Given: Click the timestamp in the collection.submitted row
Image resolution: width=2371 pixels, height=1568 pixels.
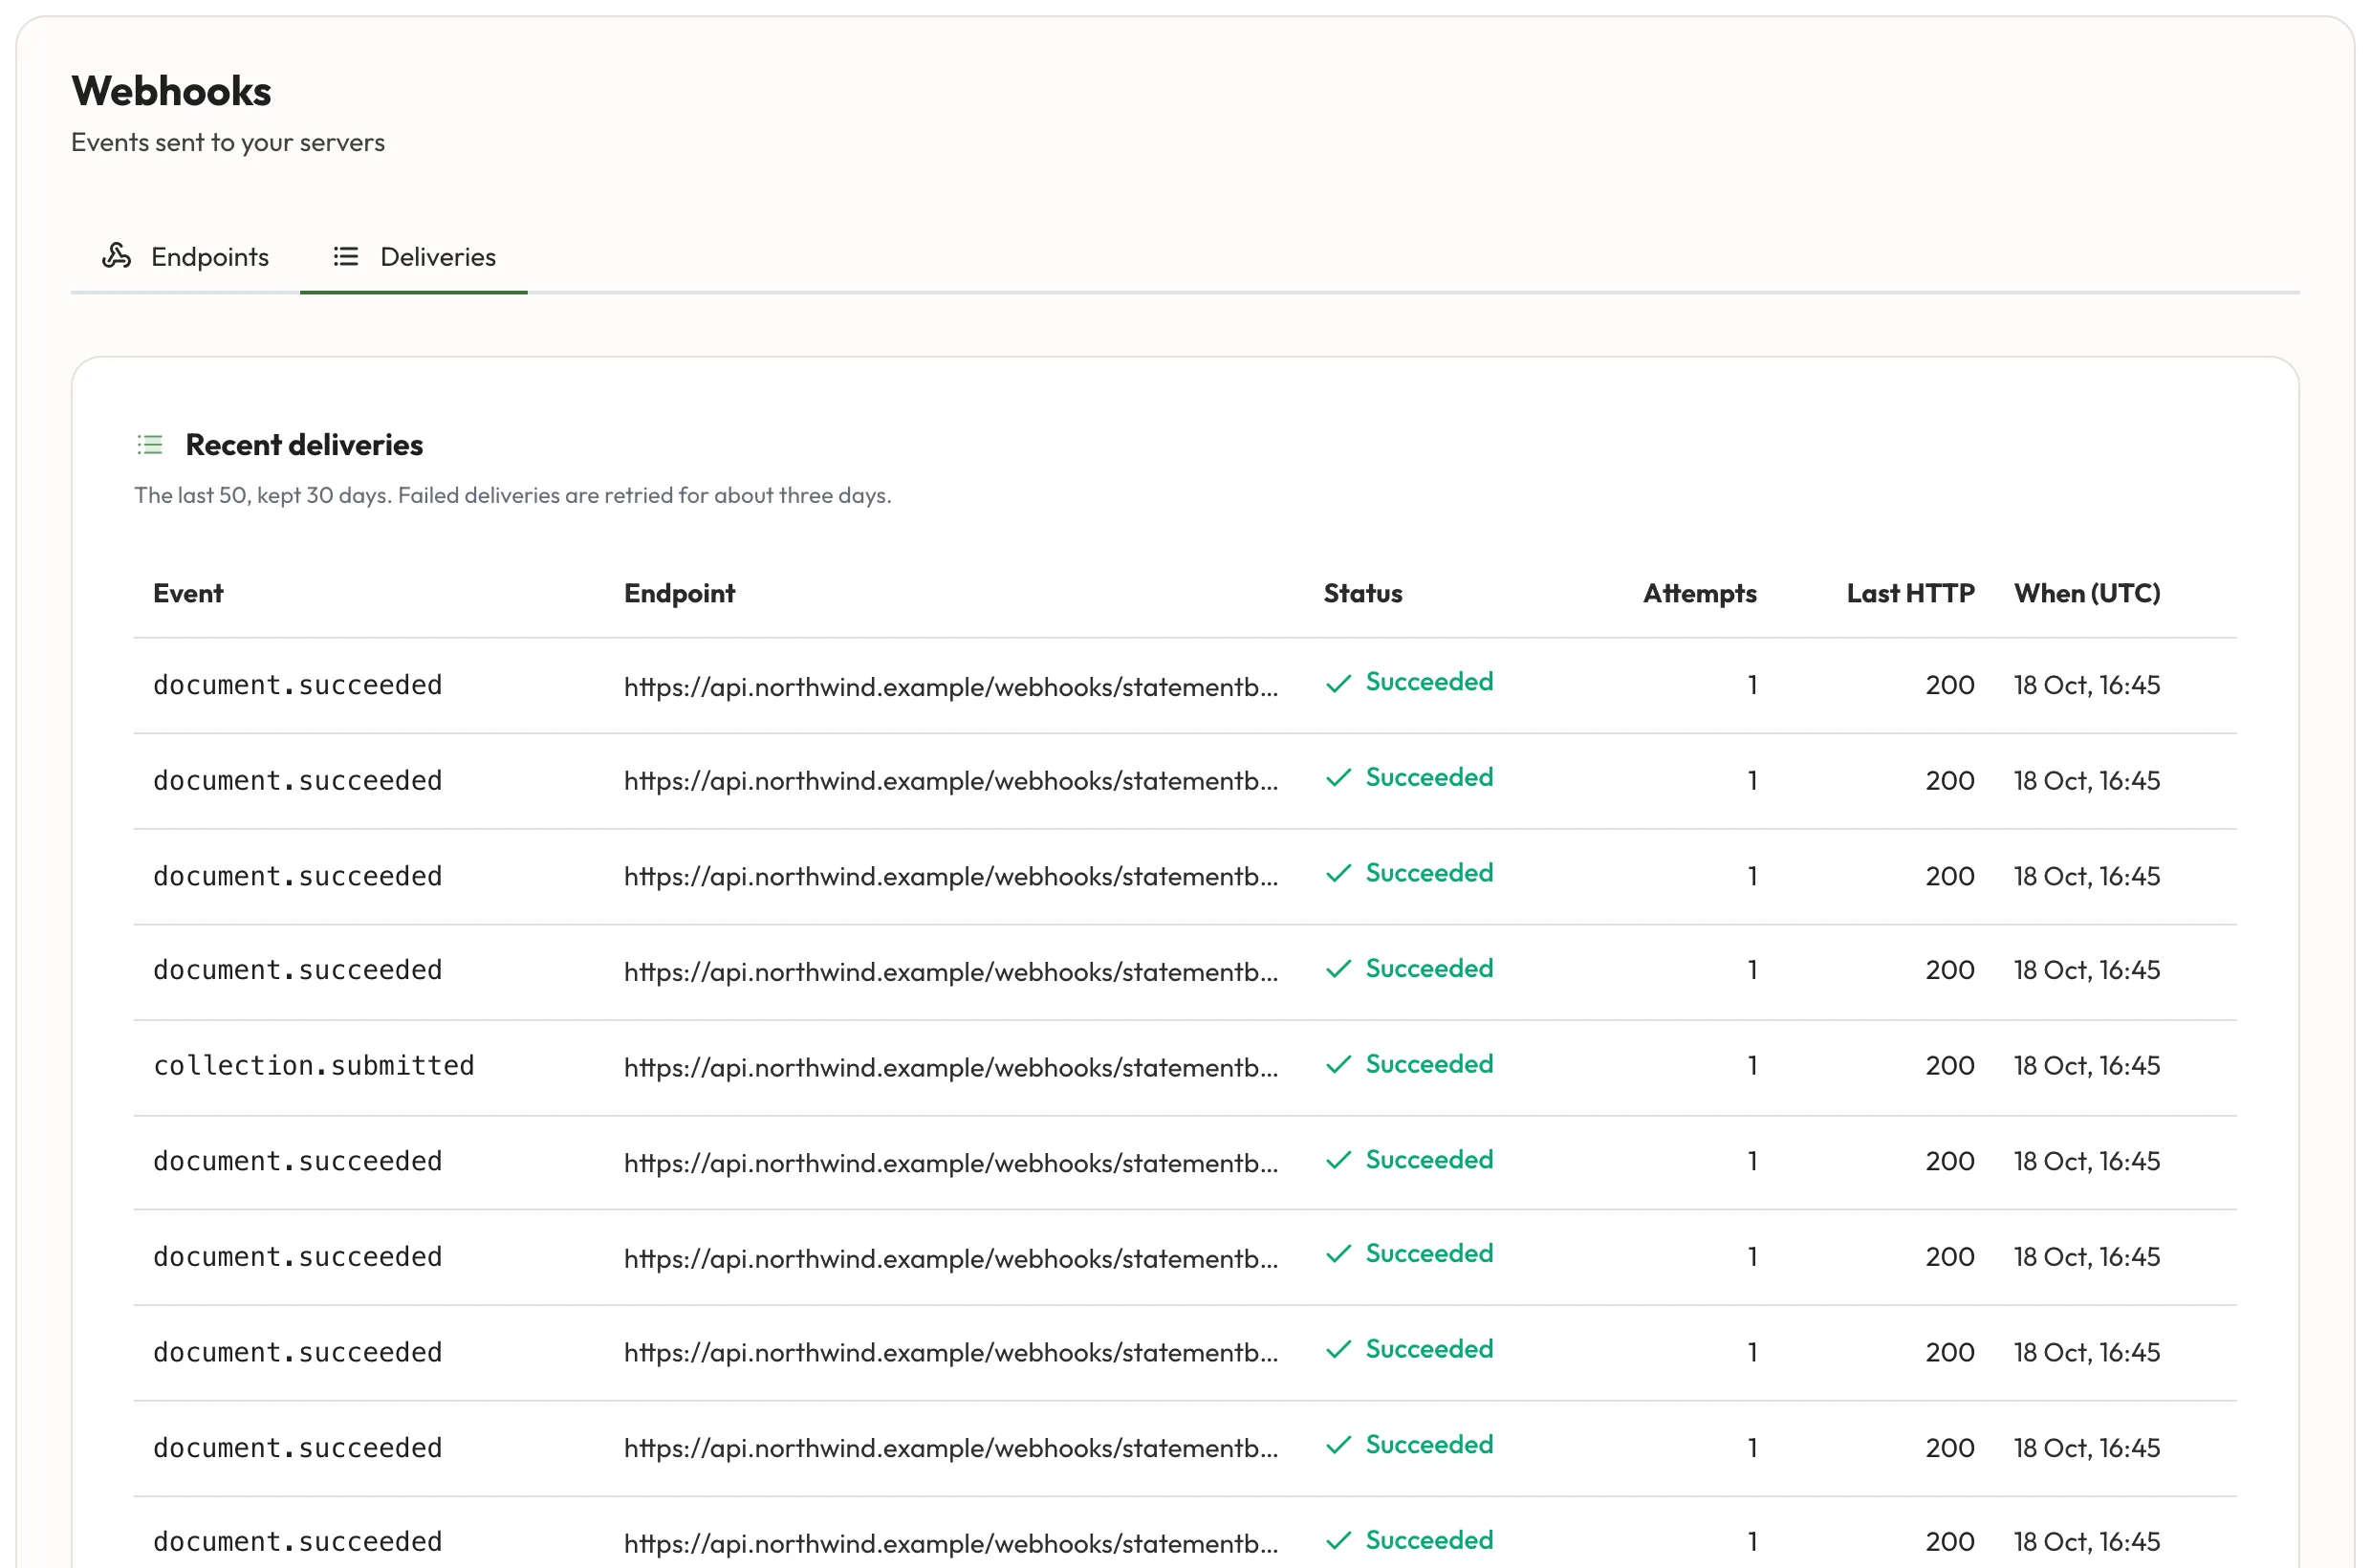Looking at the screenshot, I should (x=2087, y=1066).
